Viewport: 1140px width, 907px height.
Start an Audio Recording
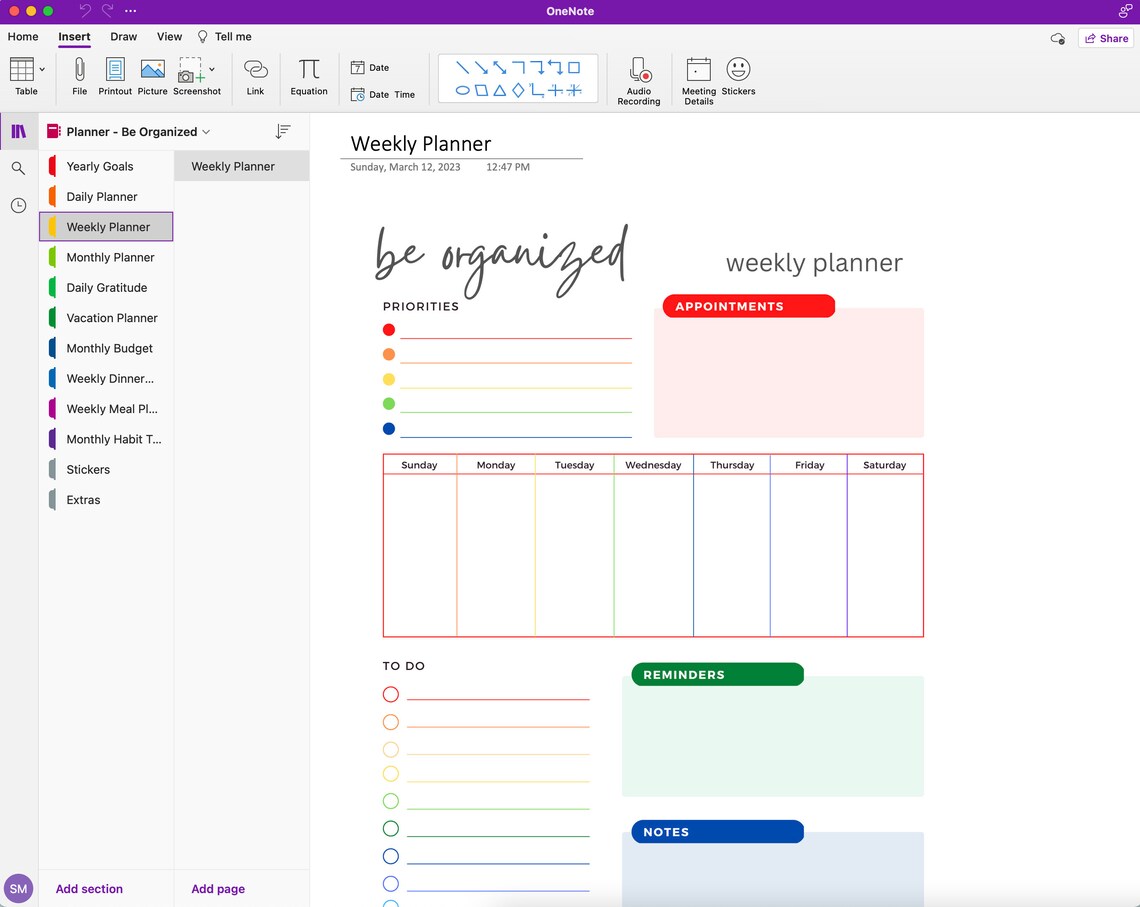click(638, 75)
